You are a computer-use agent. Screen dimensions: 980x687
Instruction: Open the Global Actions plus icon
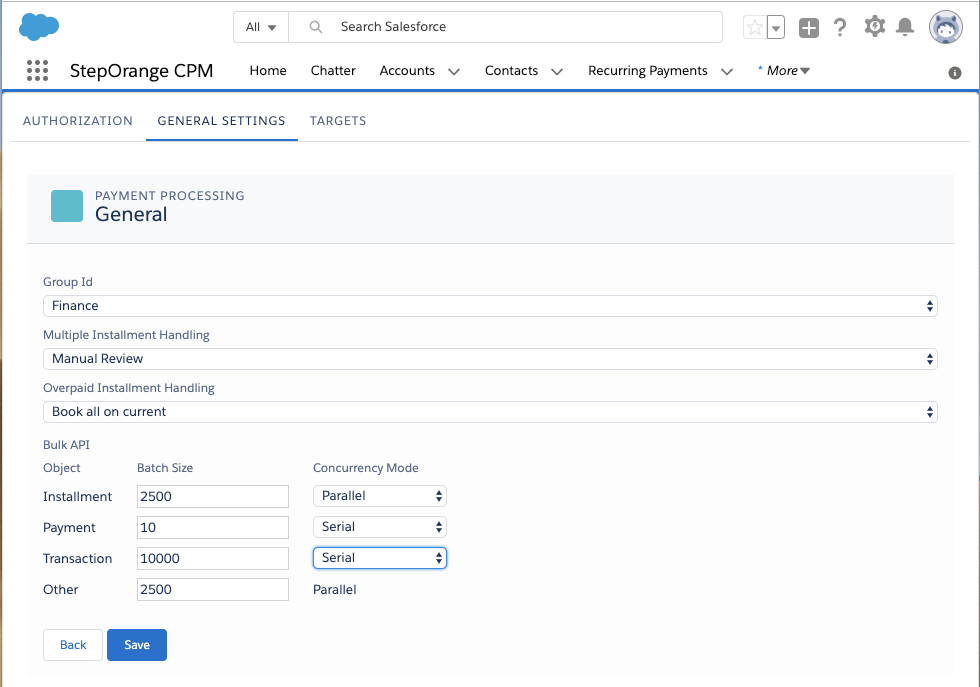click(809, 28)
